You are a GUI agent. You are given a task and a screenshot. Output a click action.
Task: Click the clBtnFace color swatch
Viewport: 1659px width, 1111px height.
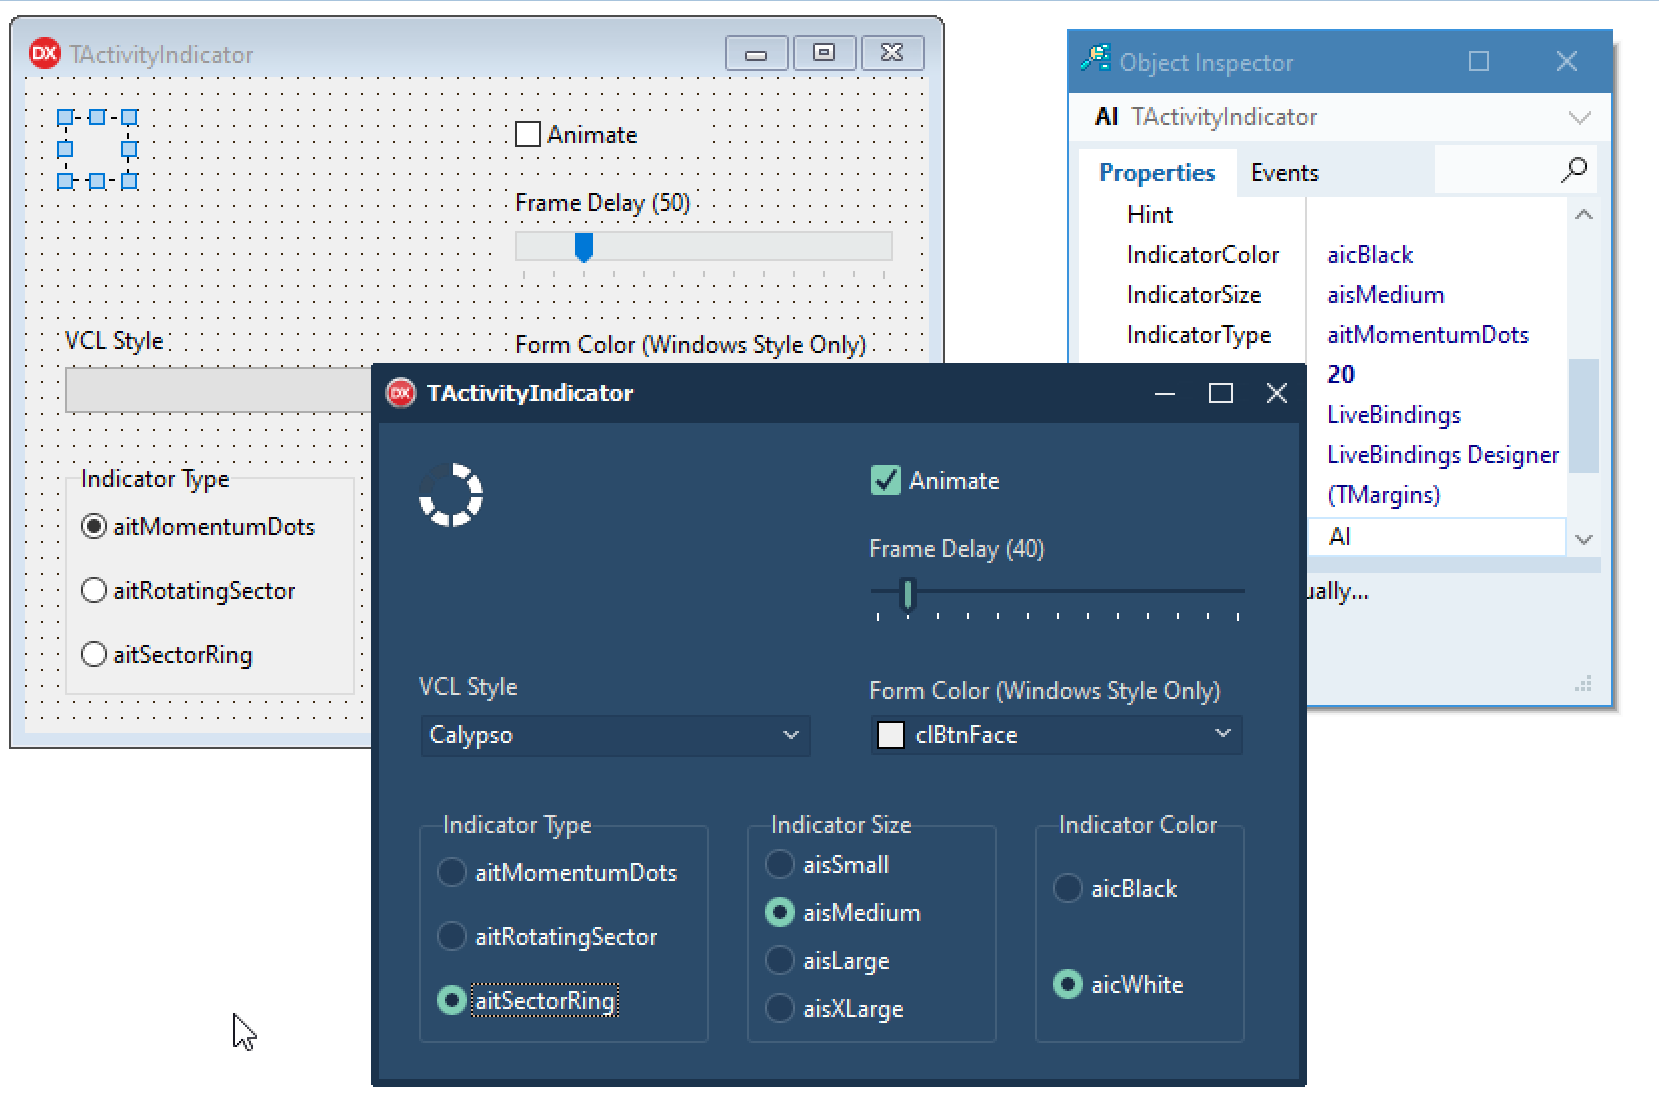coord(890,735)
